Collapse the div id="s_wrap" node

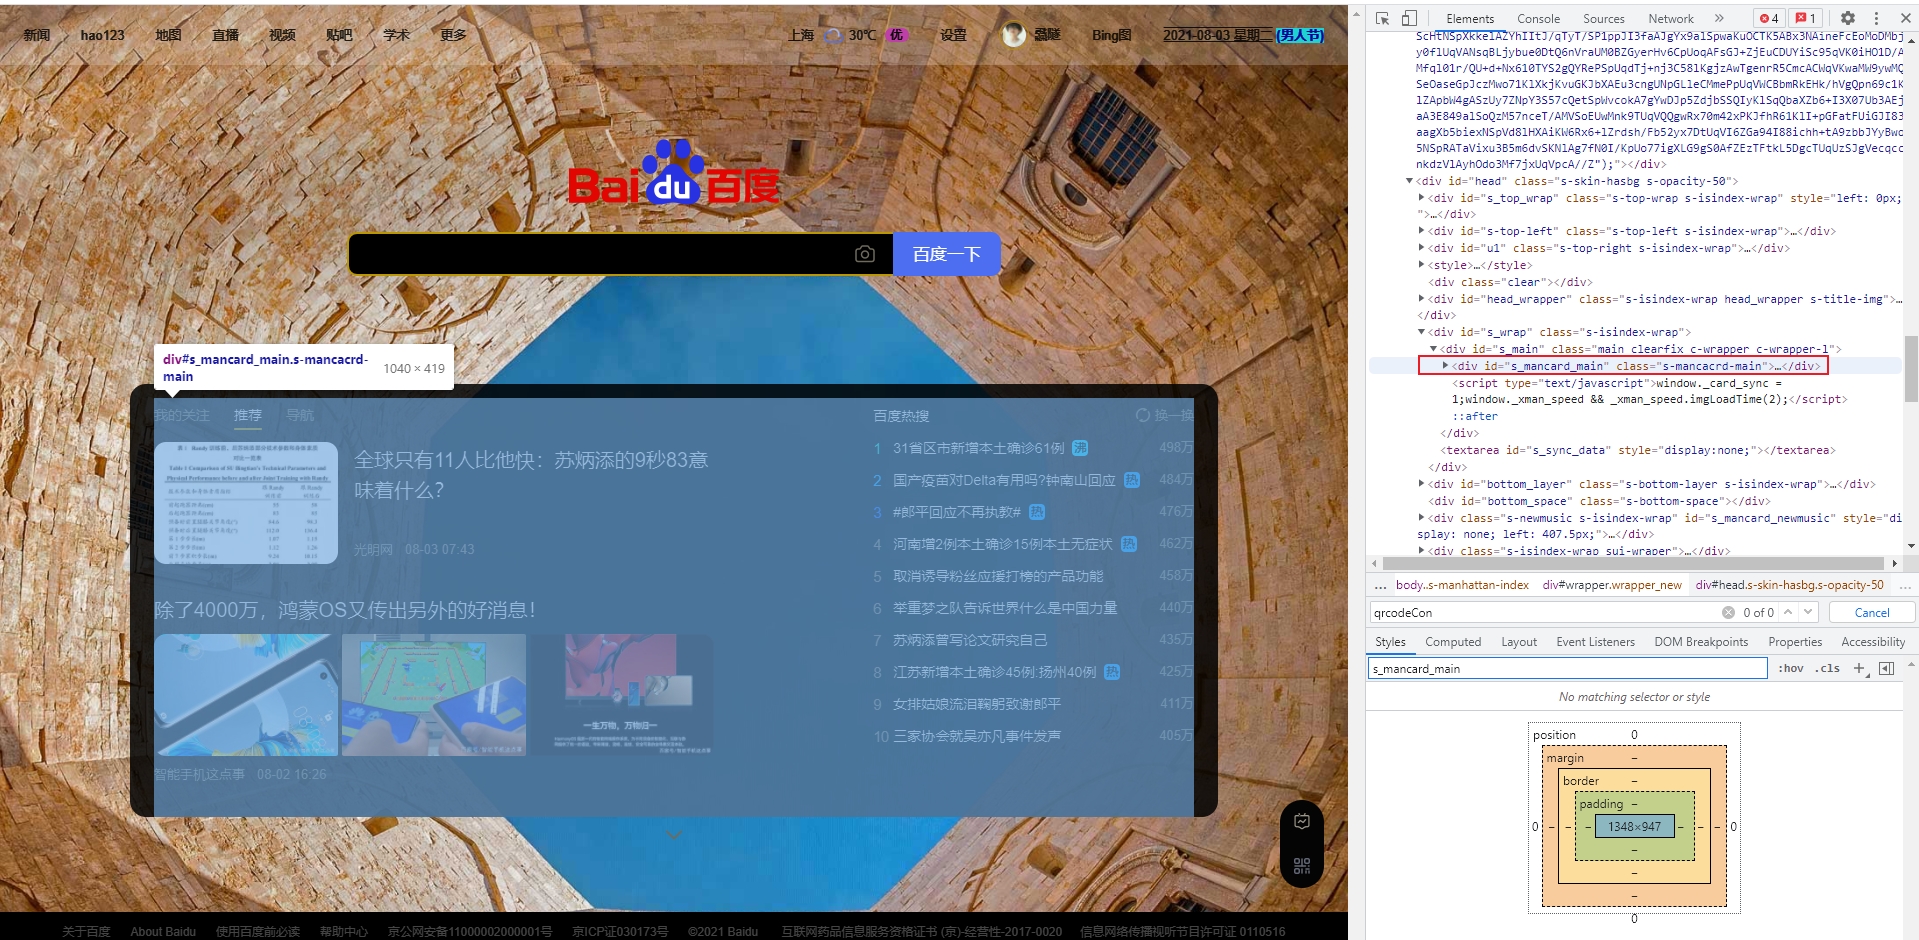click(x=1421, y=332)
